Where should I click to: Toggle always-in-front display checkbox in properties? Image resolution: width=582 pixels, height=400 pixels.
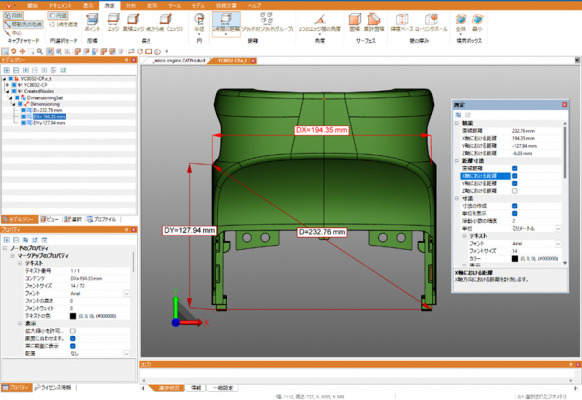pos(73,346)
